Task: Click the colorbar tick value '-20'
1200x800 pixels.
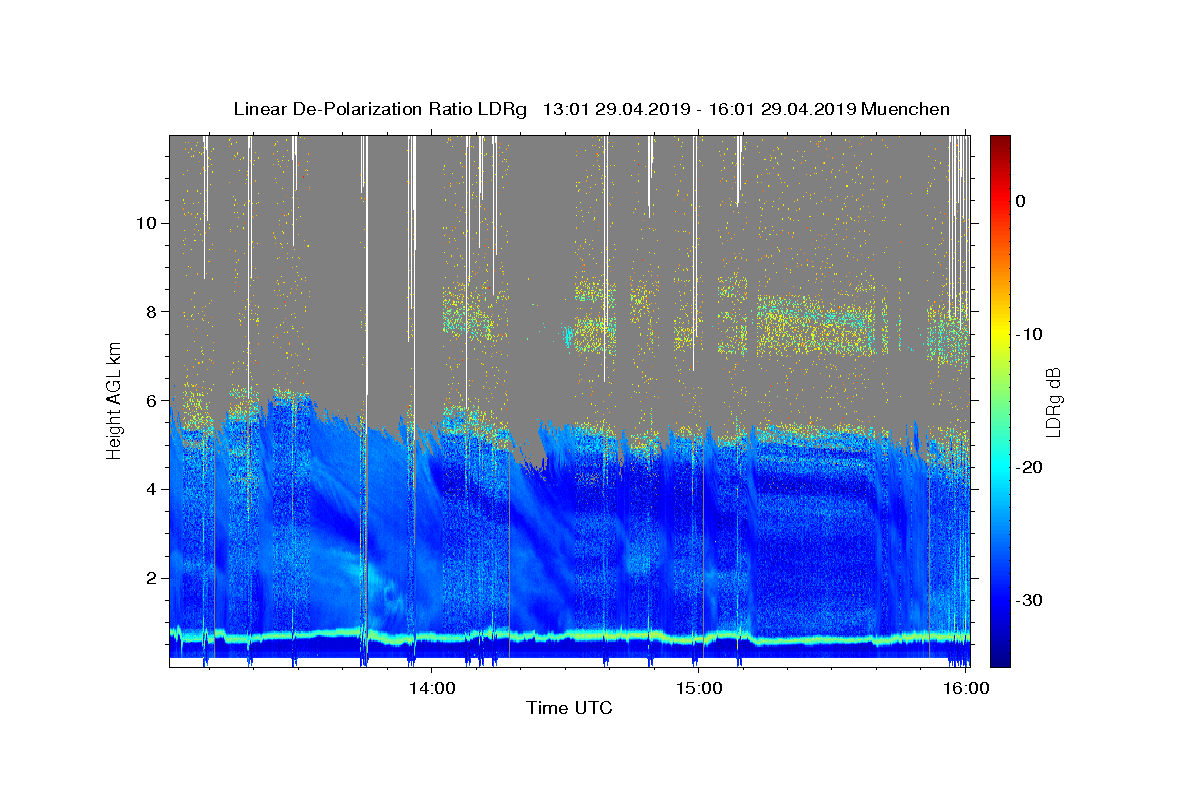Action: (1030, 467)
